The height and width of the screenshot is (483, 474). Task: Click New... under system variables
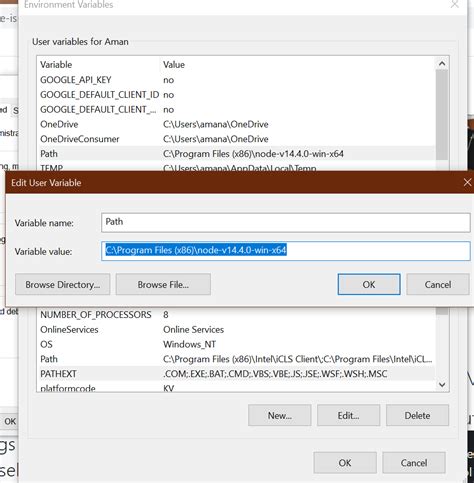pos(280,415)
